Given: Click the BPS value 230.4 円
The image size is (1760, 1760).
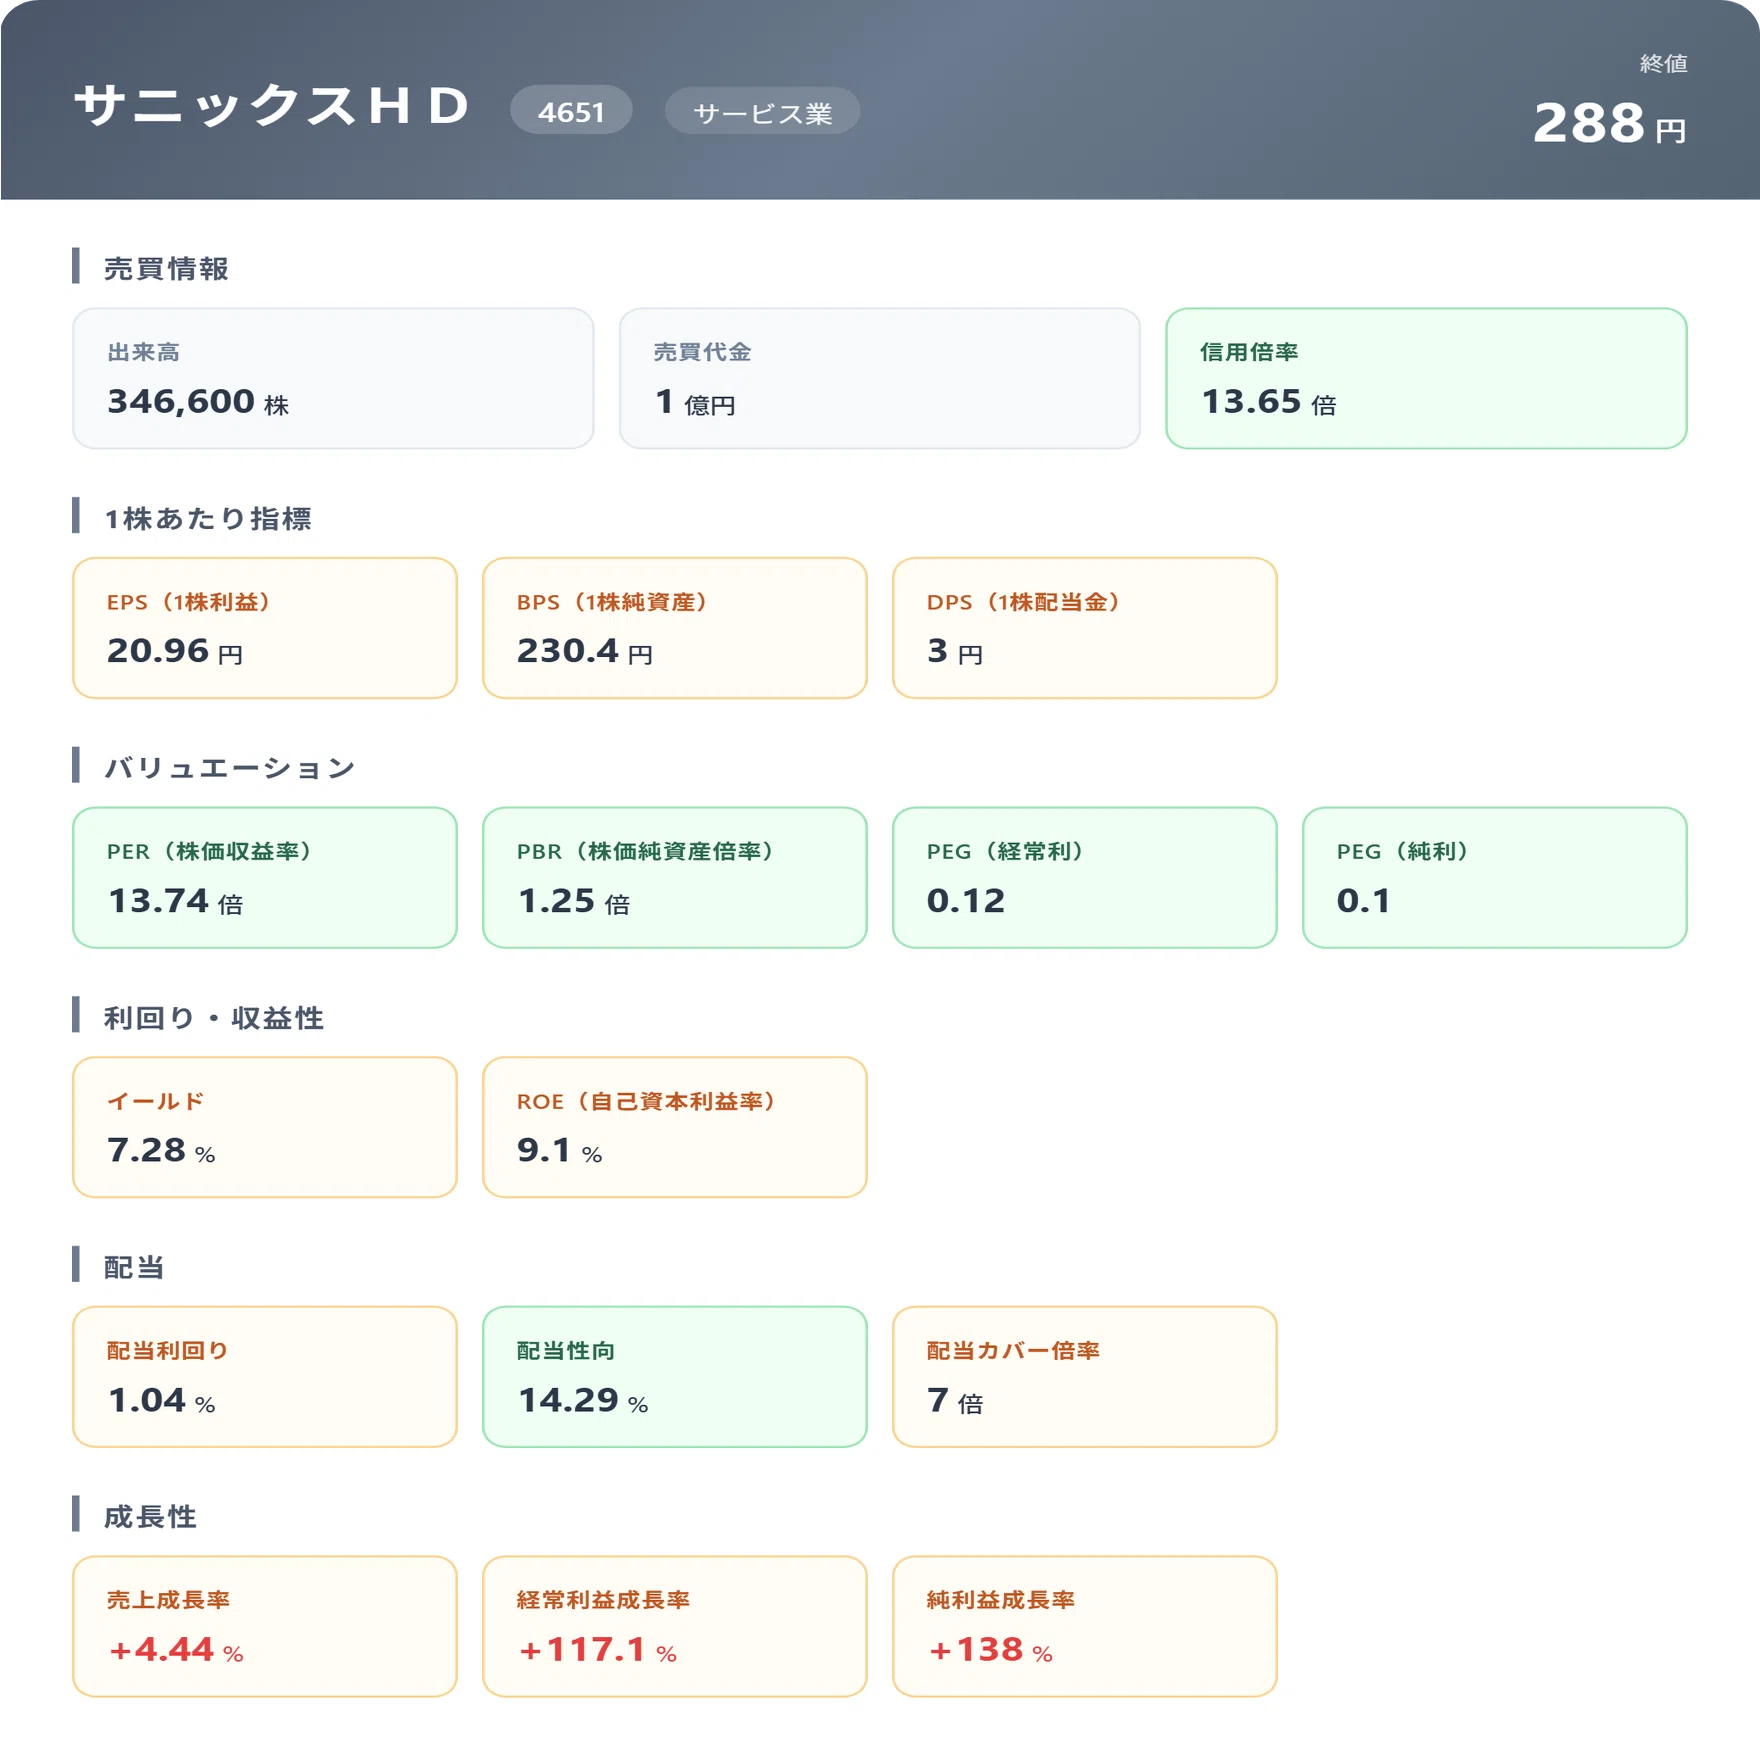Looking at the screenshot, I should [x=585, y=651].
